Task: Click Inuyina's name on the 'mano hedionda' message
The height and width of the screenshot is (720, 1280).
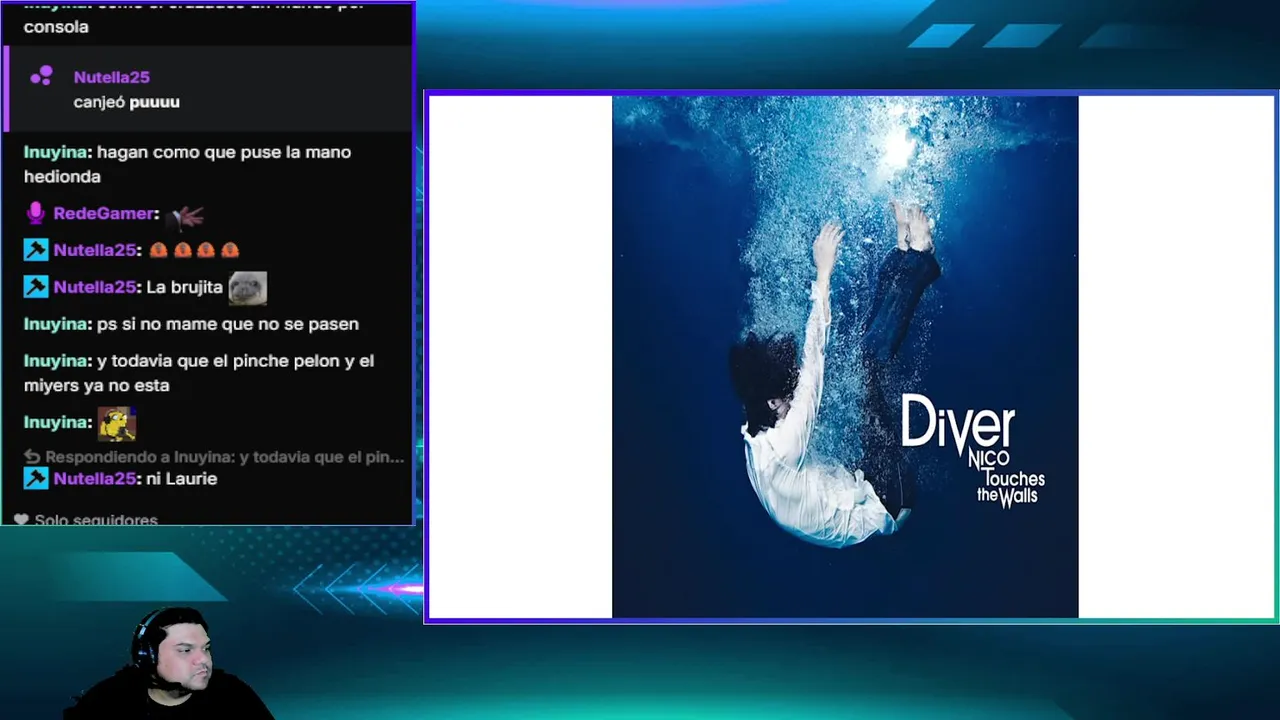Action: [56, 152]
